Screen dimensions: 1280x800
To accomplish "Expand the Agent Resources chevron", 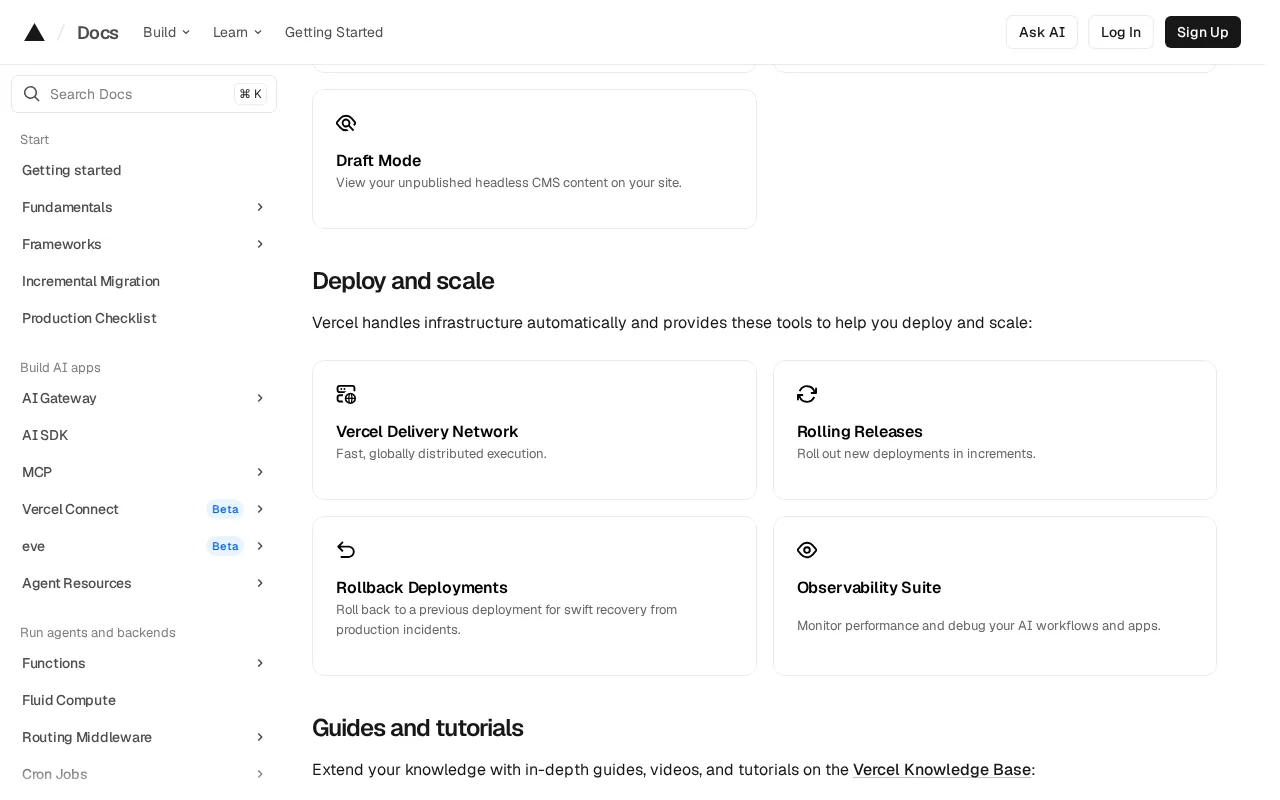I will coord(260,583).
